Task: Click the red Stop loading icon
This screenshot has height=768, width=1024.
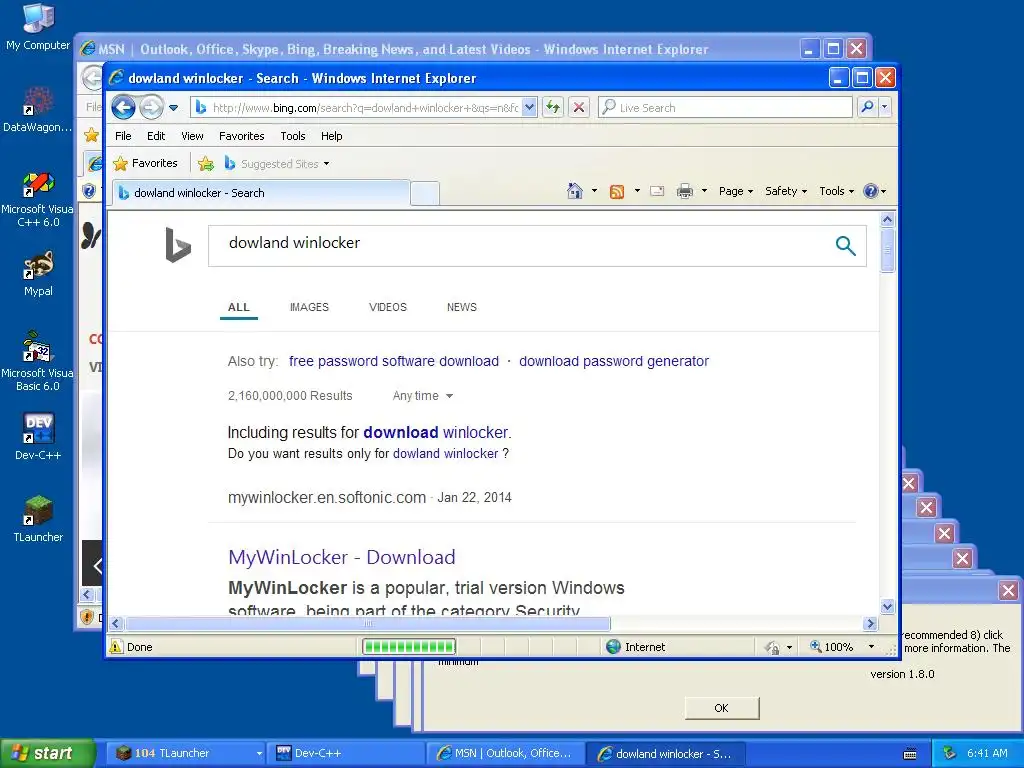Action: 579,107
